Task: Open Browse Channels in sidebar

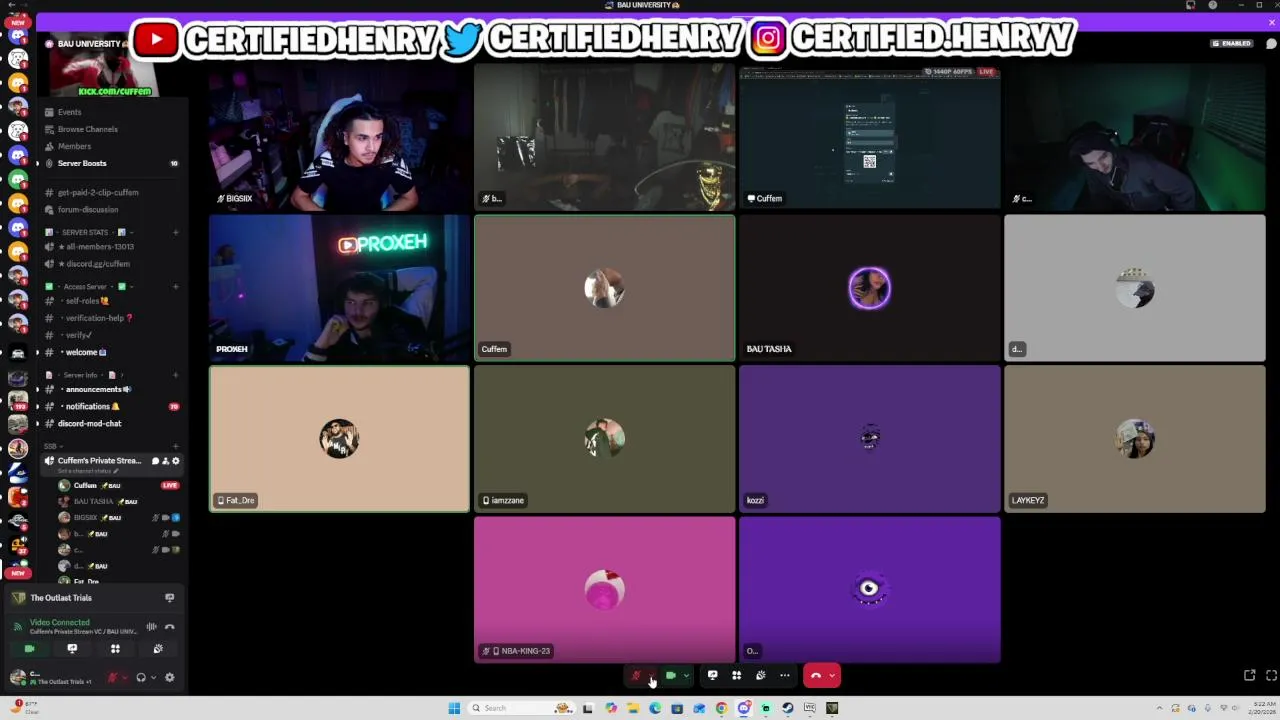Action: pos(87,129)
